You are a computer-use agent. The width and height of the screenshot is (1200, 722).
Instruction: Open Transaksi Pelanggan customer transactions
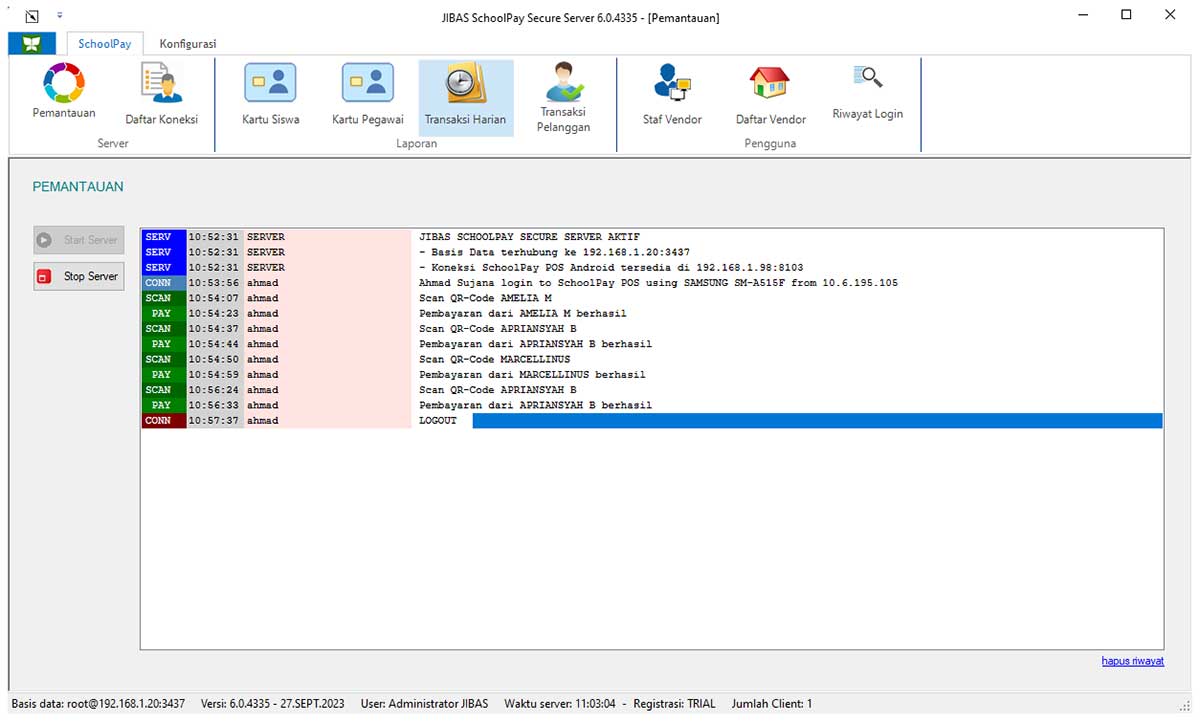pyautogui.click(x=563, y=98)
